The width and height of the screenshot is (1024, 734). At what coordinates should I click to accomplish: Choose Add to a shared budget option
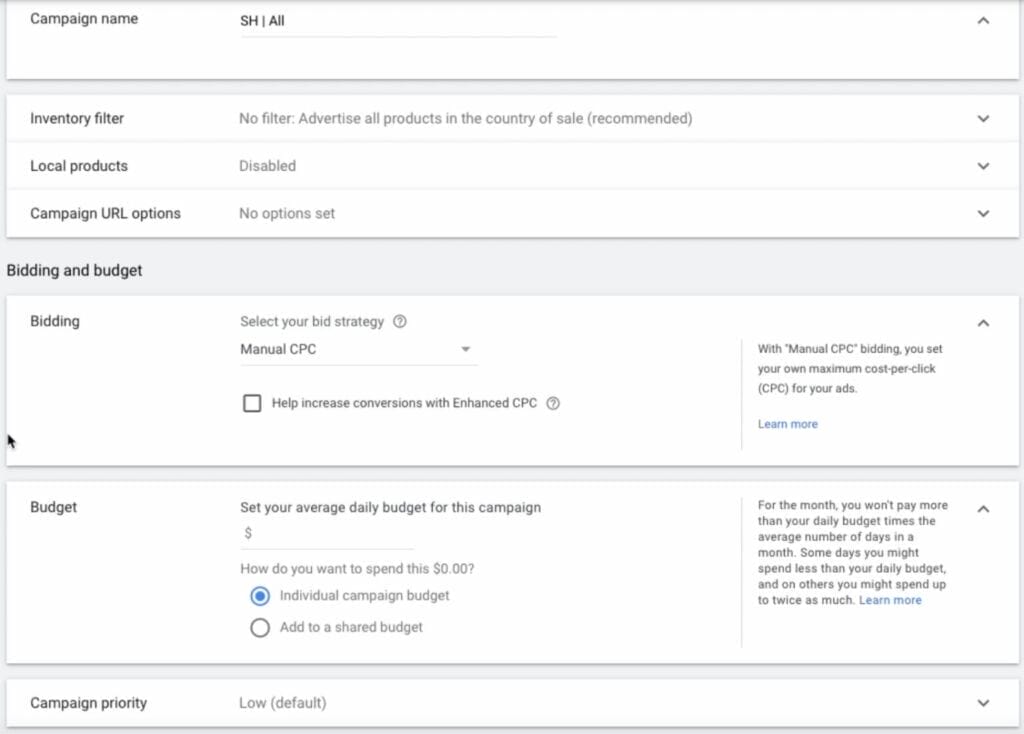pyautogui.click(x=260, y=628)
